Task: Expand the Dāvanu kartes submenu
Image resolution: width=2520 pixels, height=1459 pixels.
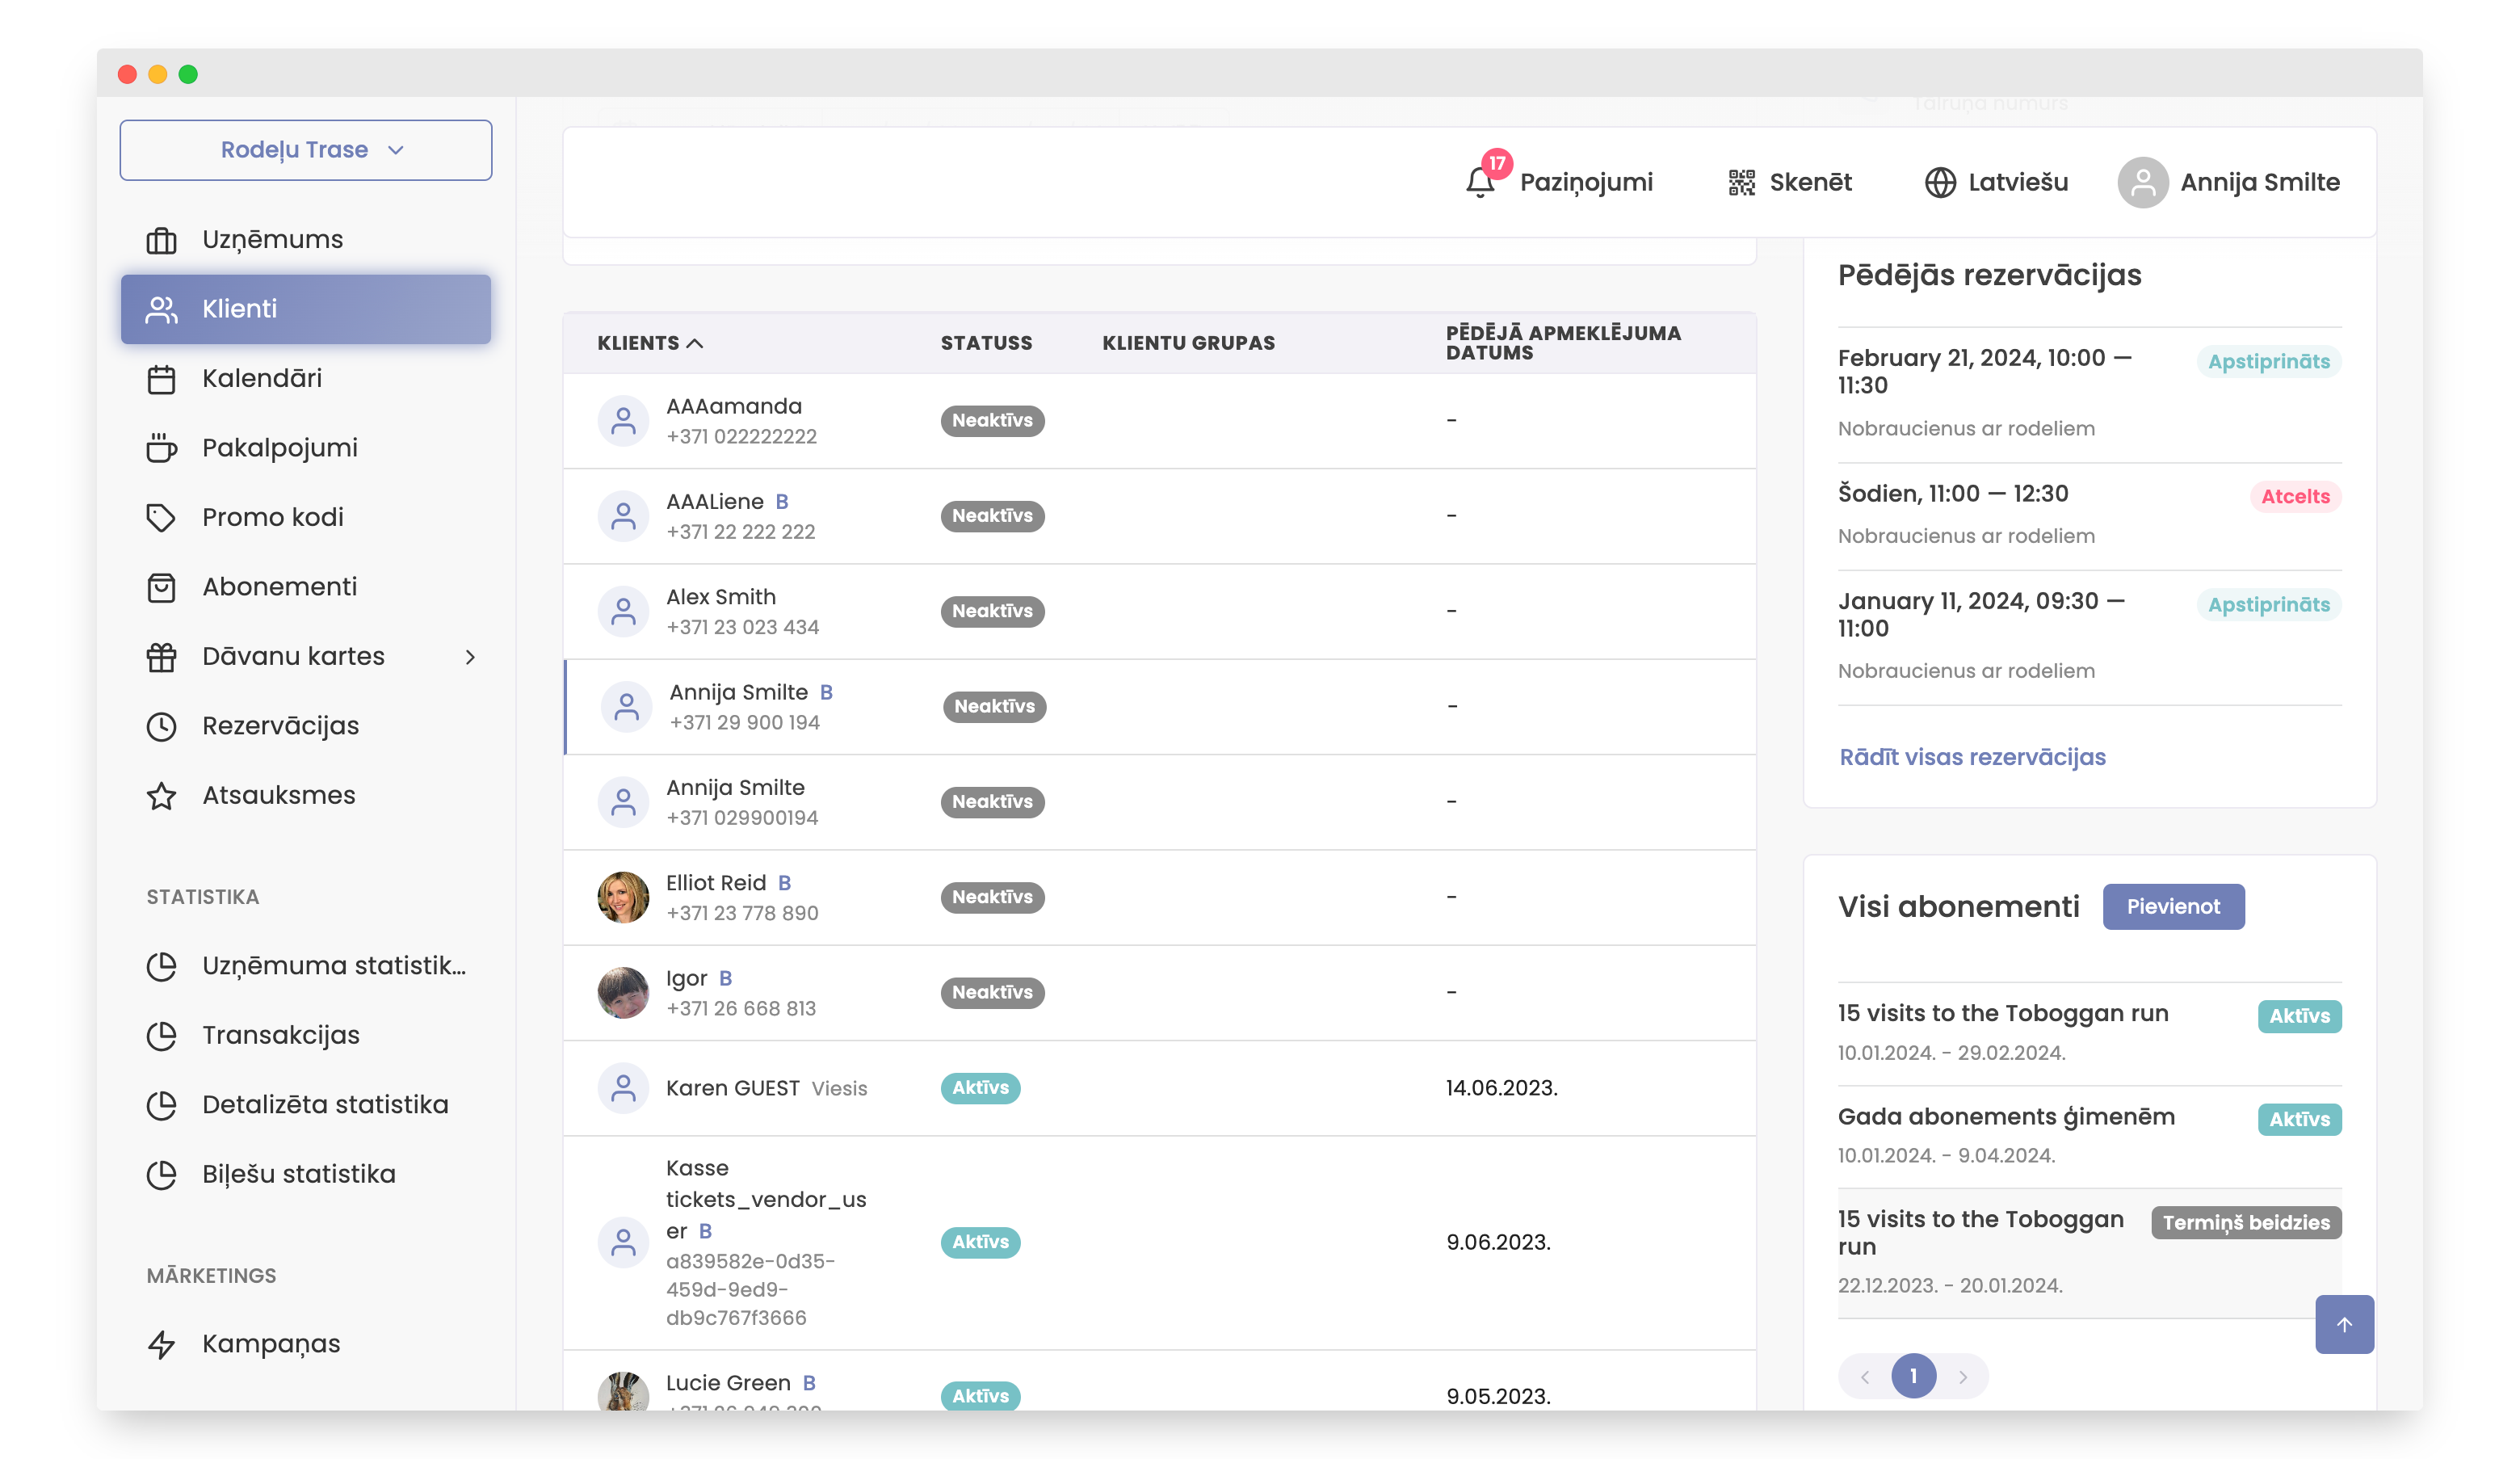Action: click(469, 656)
